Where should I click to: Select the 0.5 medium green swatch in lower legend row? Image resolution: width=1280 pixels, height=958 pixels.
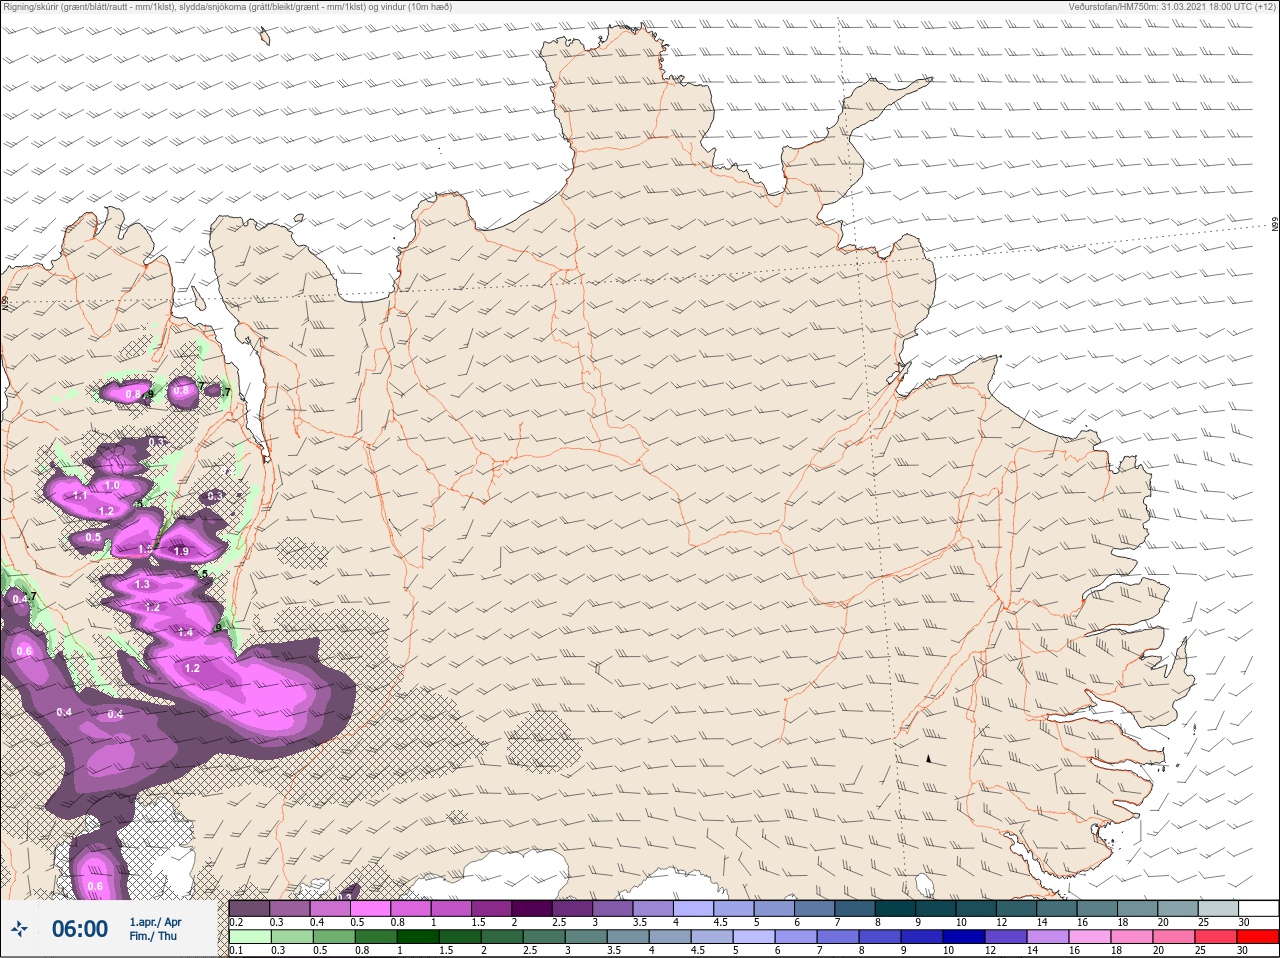[x=333, y=938]
